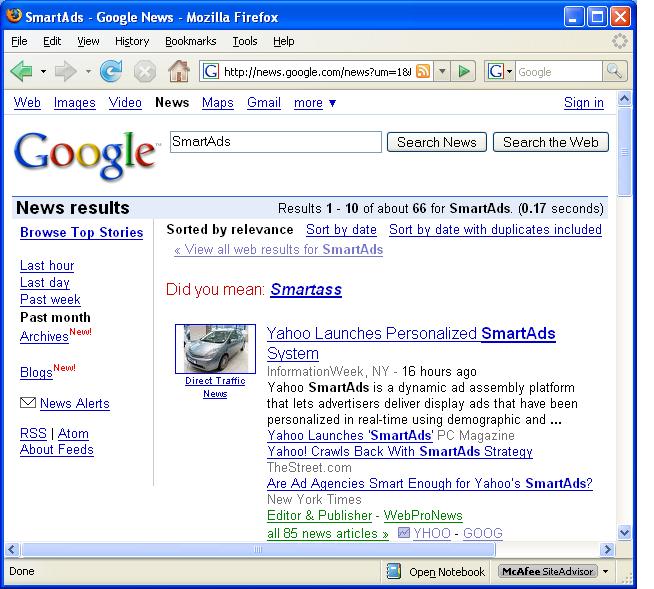
Task: Expand the address bar URL dropdown
Action: coord(442,71)
